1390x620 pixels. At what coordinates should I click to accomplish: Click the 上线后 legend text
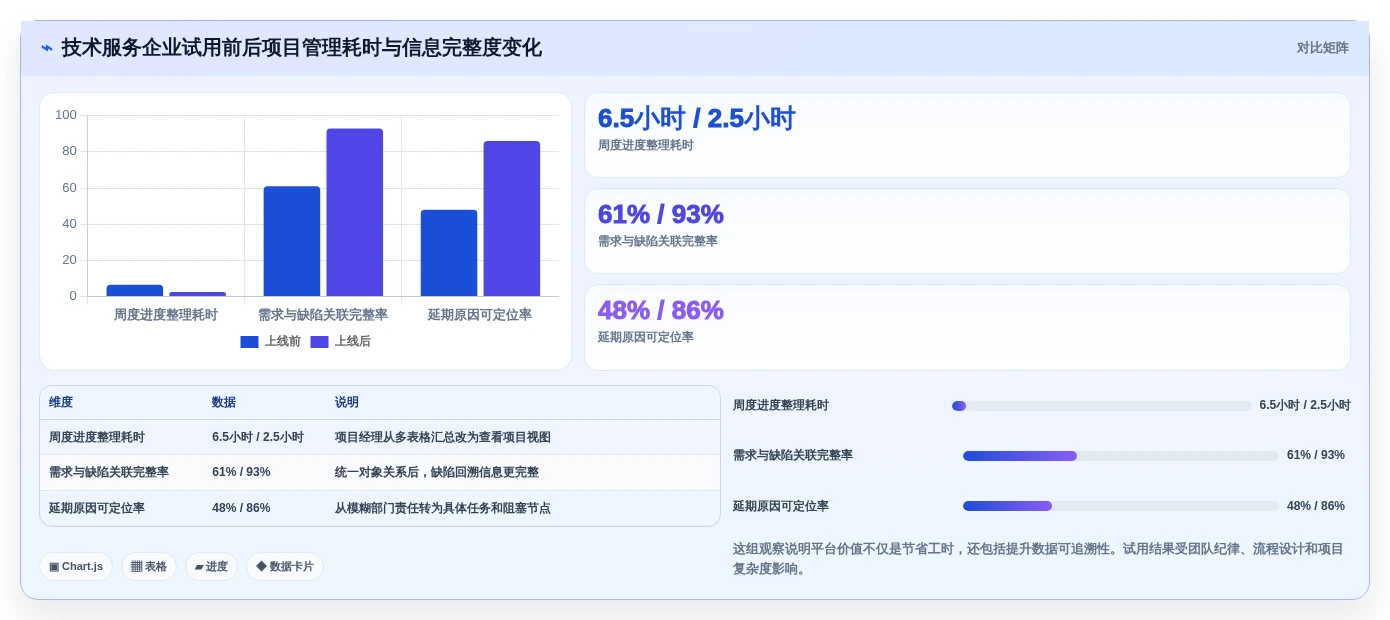click(352, 342)
